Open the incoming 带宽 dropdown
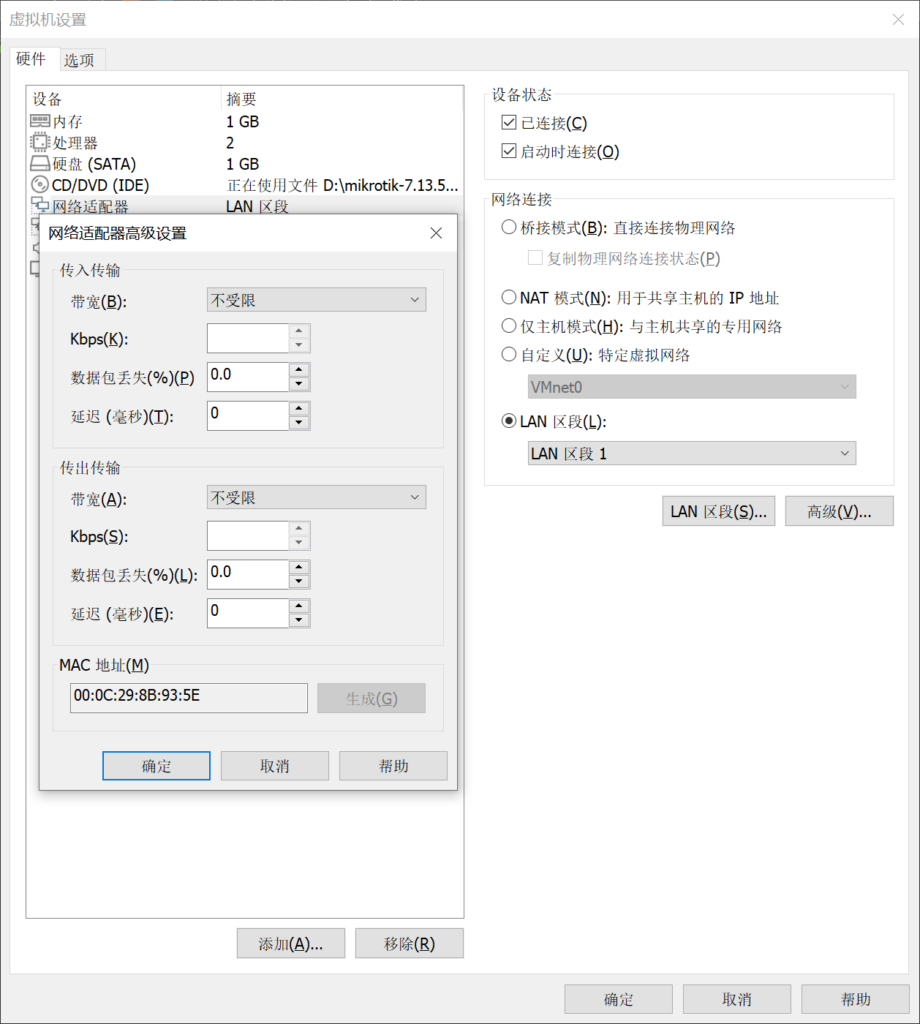This screenshot has width=920, height=1024. tap(316, 299)
